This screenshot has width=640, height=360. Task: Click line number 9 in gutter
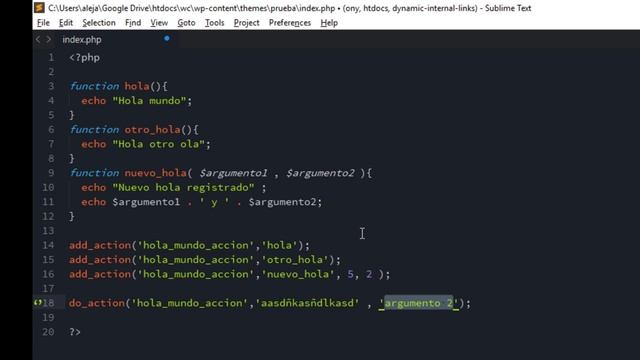(x=51, y=173)
